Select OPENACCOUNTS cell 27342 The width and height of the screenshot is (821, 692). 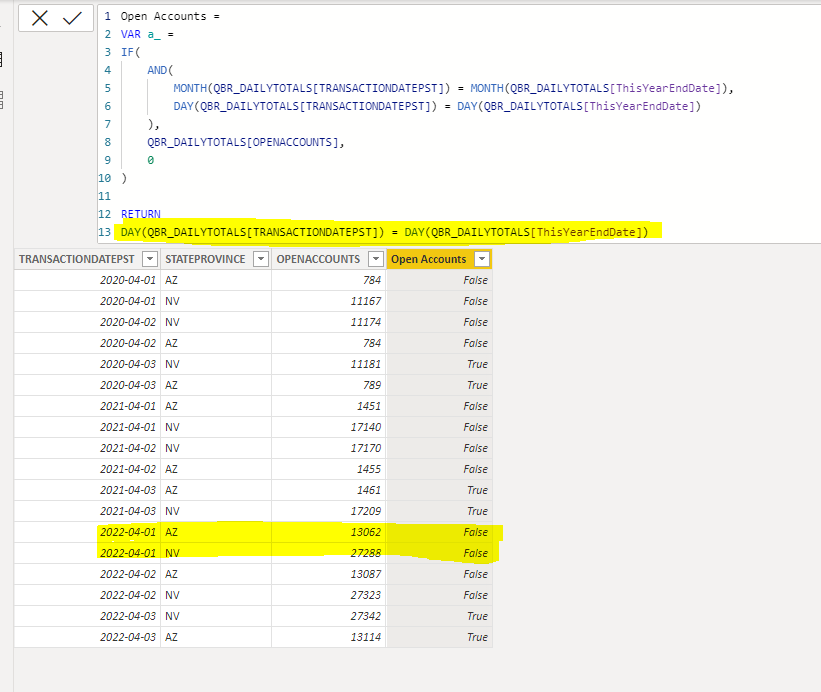click(329, 616)
